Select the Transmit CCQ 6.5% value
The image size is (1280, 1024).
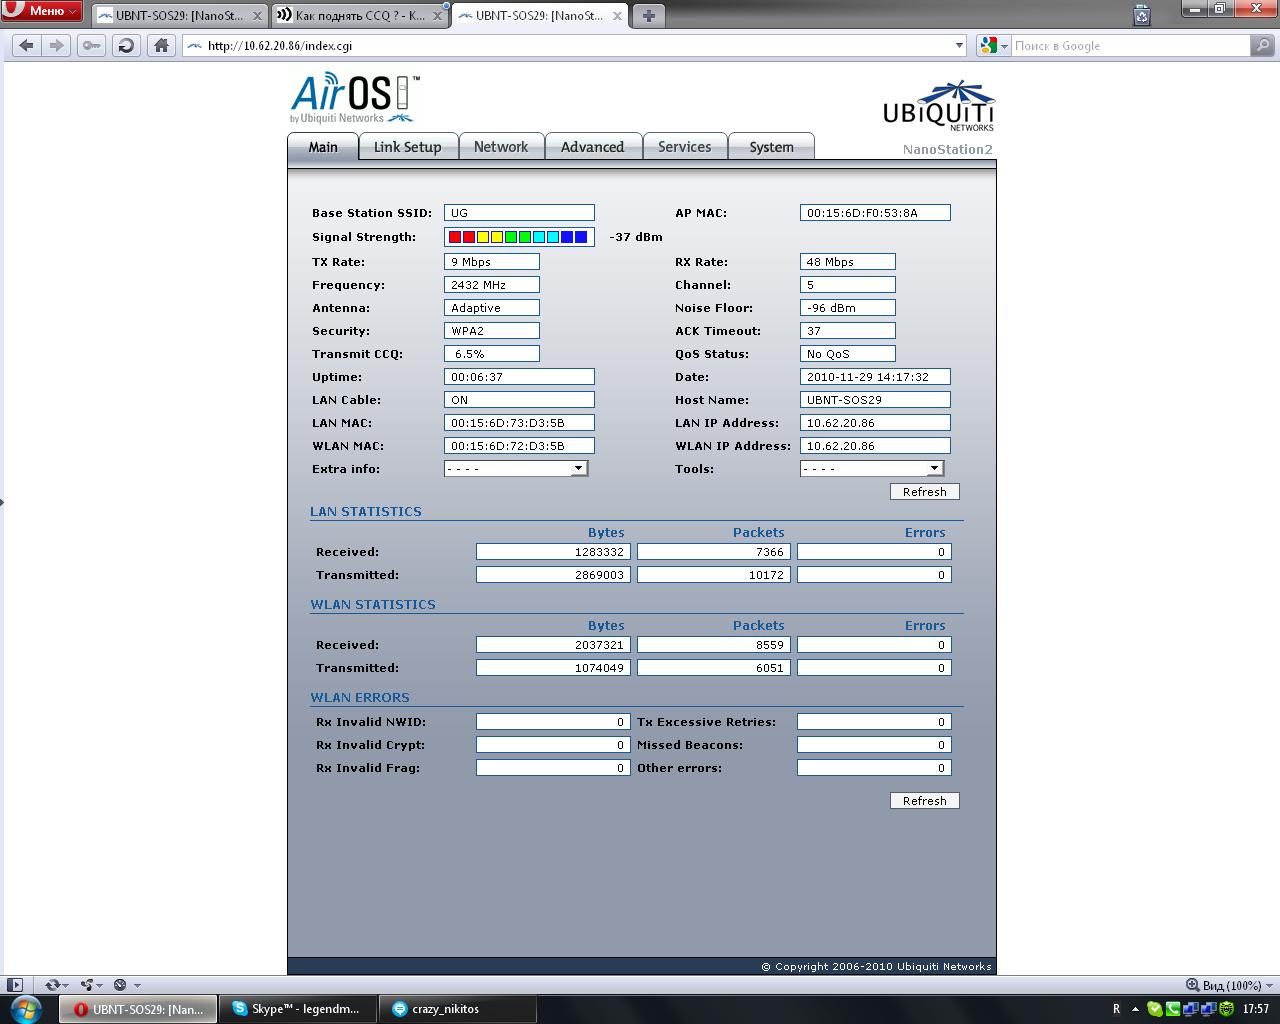[x=492, y=354]
